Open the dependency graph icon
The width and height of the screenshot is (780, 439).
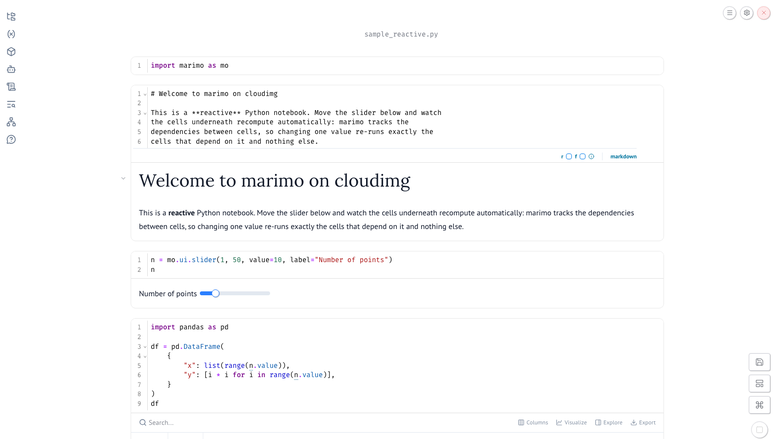click(x=11, y=122)
